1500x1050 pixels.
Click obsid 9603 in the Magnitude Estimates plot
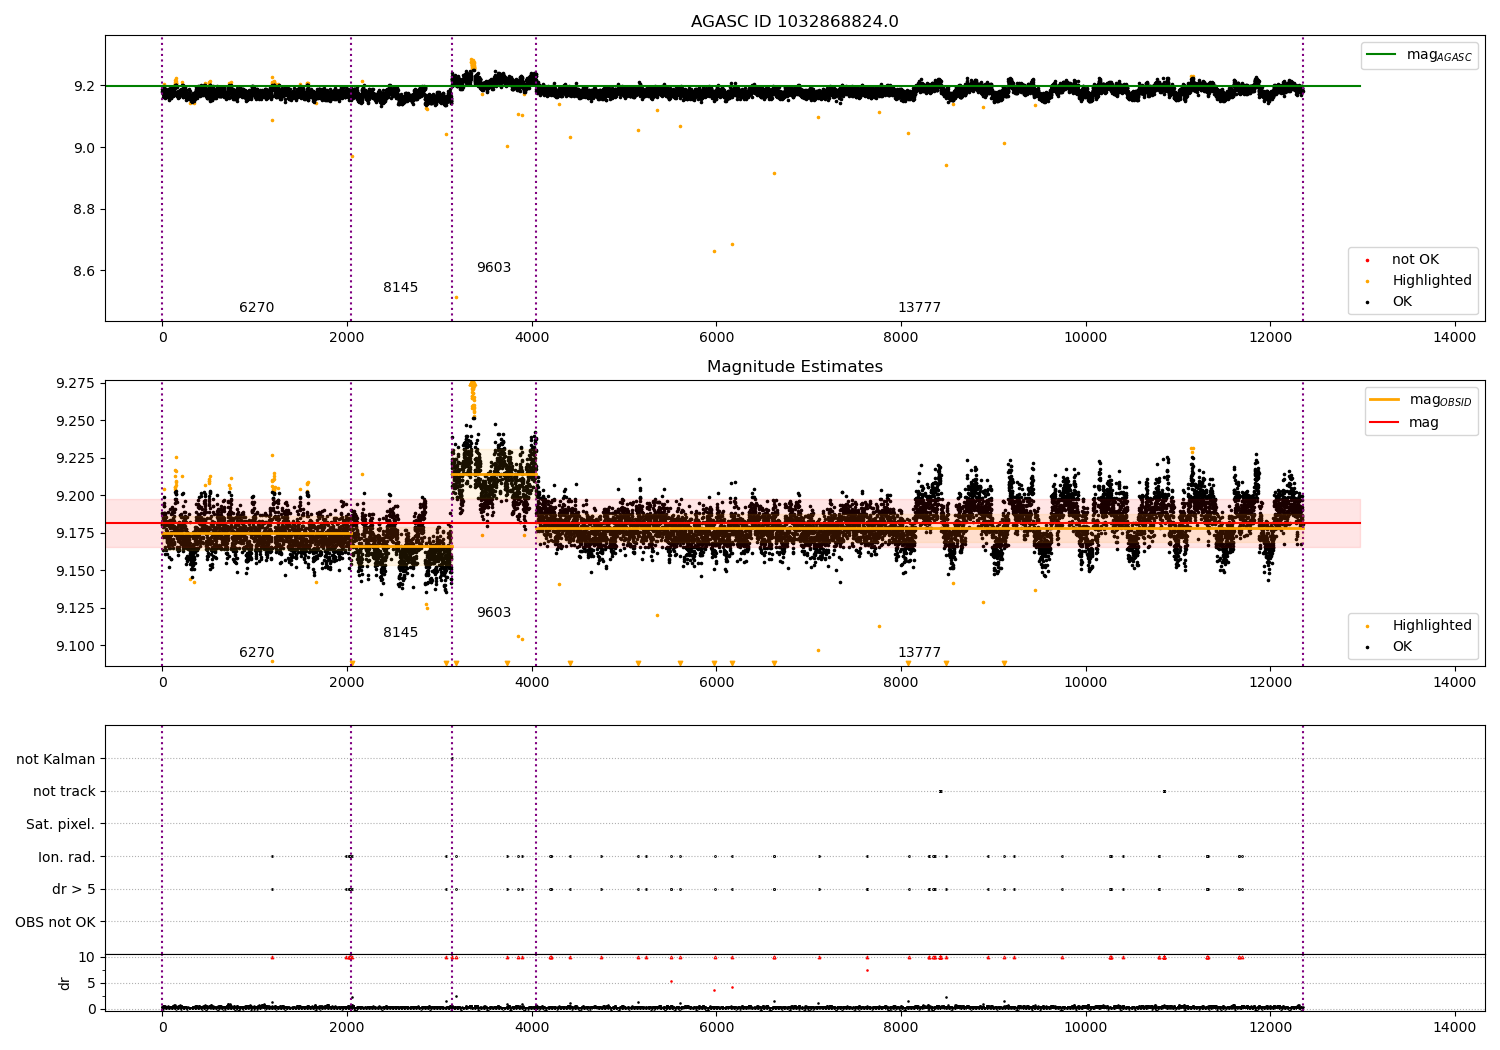493,613
